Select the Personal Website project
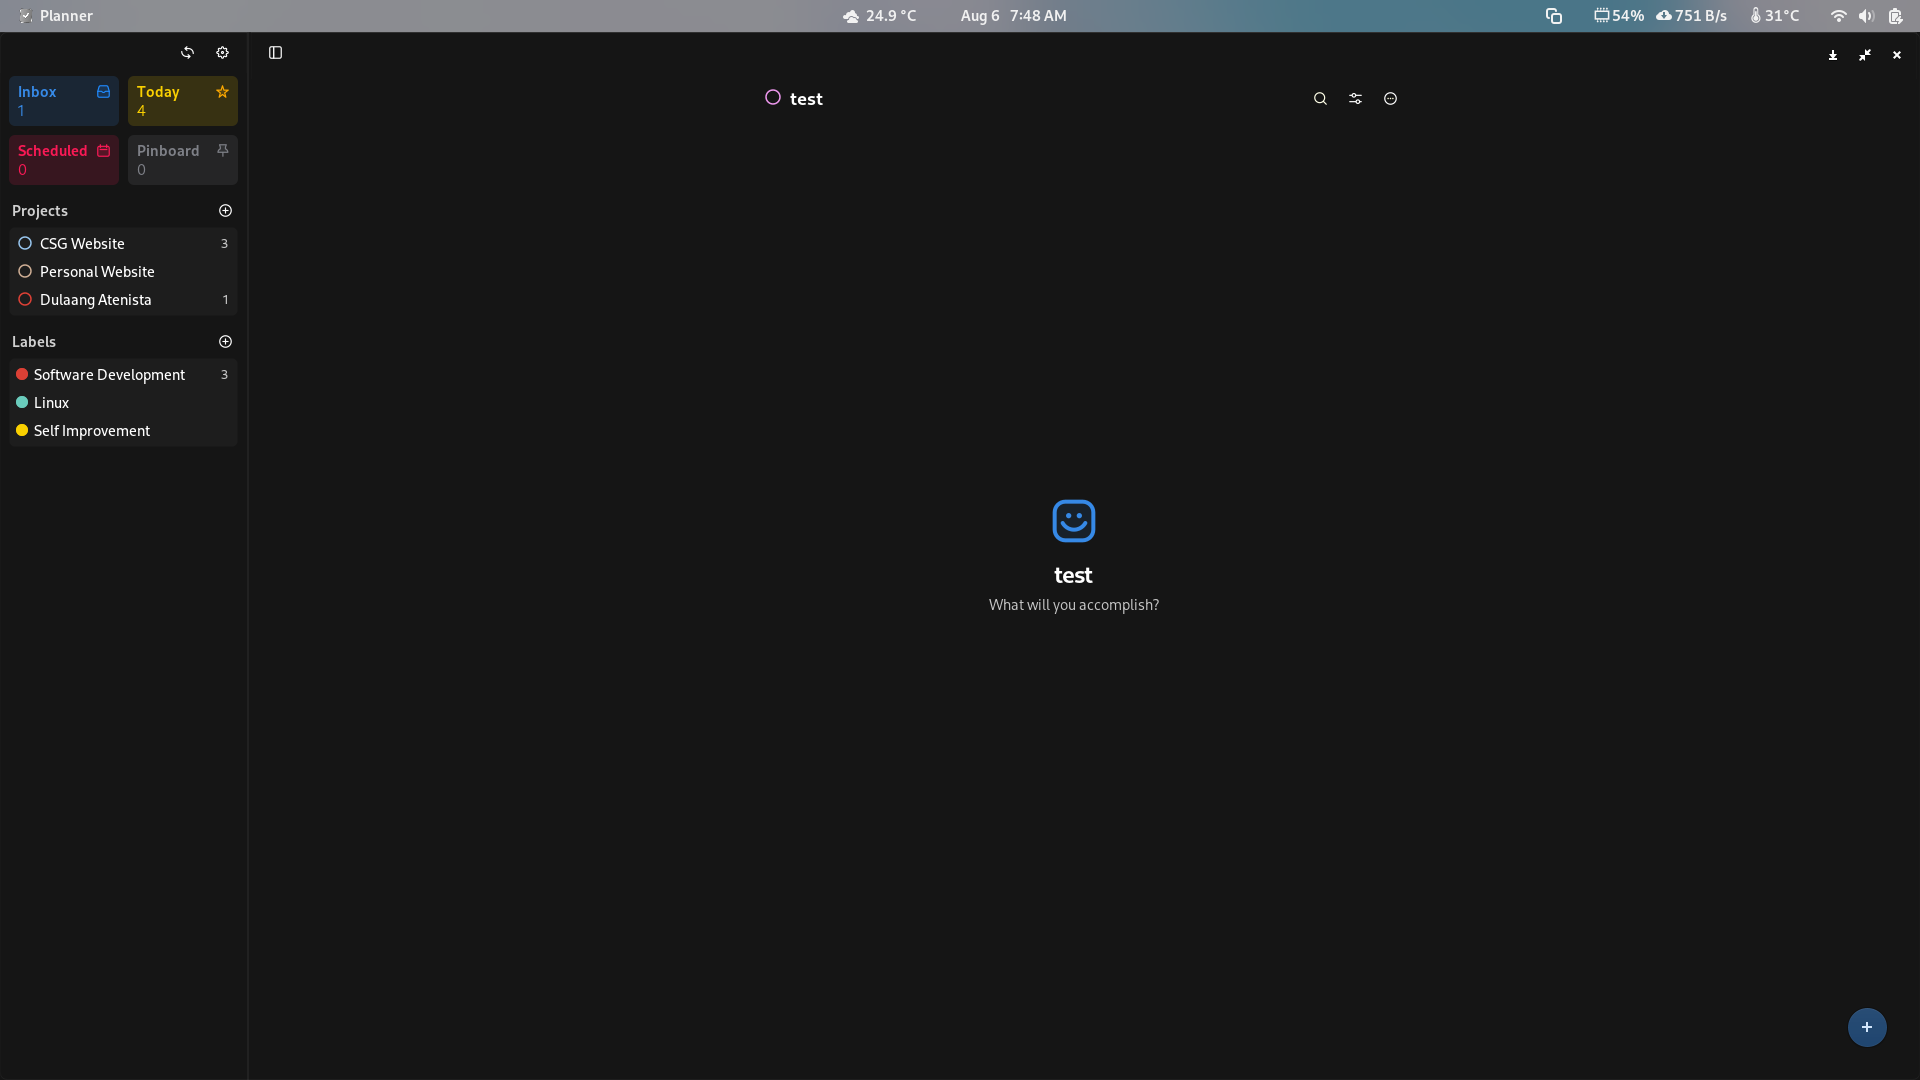The width and height of the screenshot is (1920, 1080). coord(97,271)
